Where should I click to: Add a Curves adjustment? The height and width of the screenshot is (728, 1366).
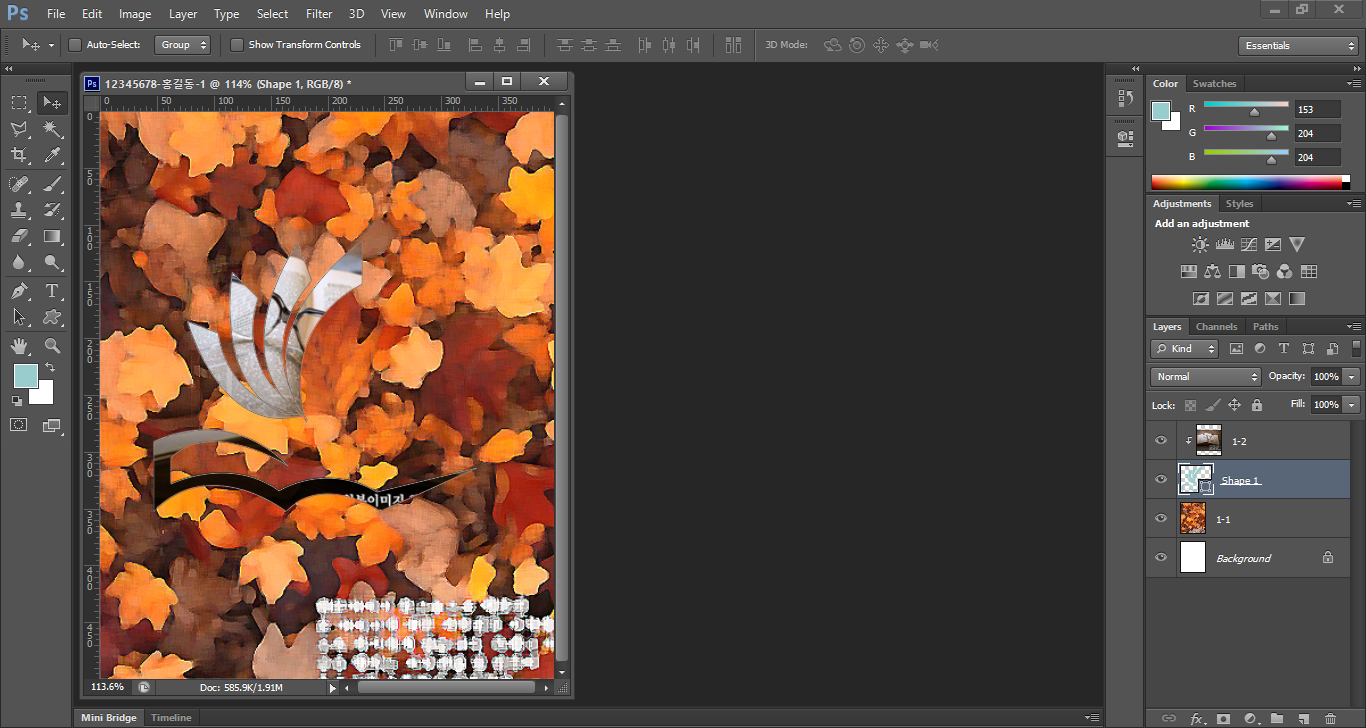(x=1249, y=244)
